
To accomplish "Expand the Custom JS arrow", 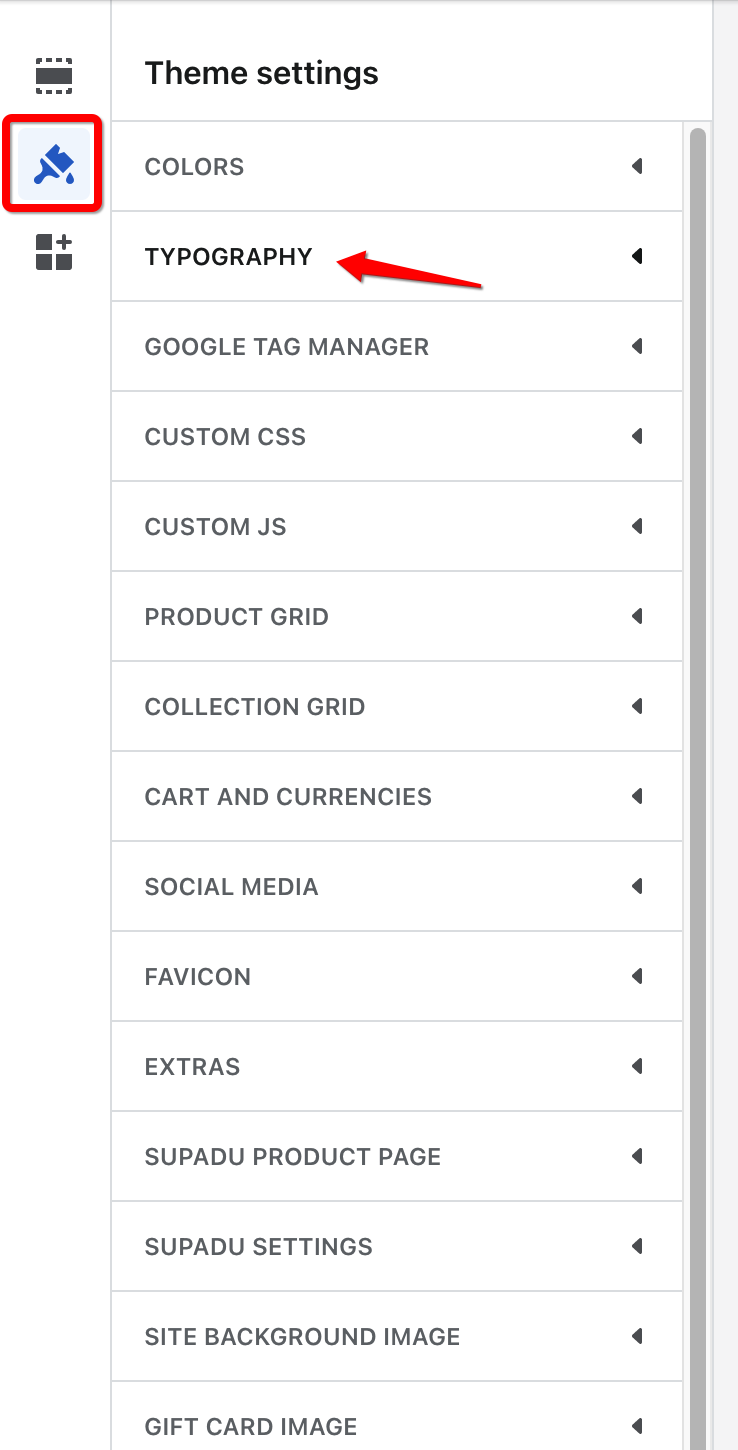I will click(637, 526).
